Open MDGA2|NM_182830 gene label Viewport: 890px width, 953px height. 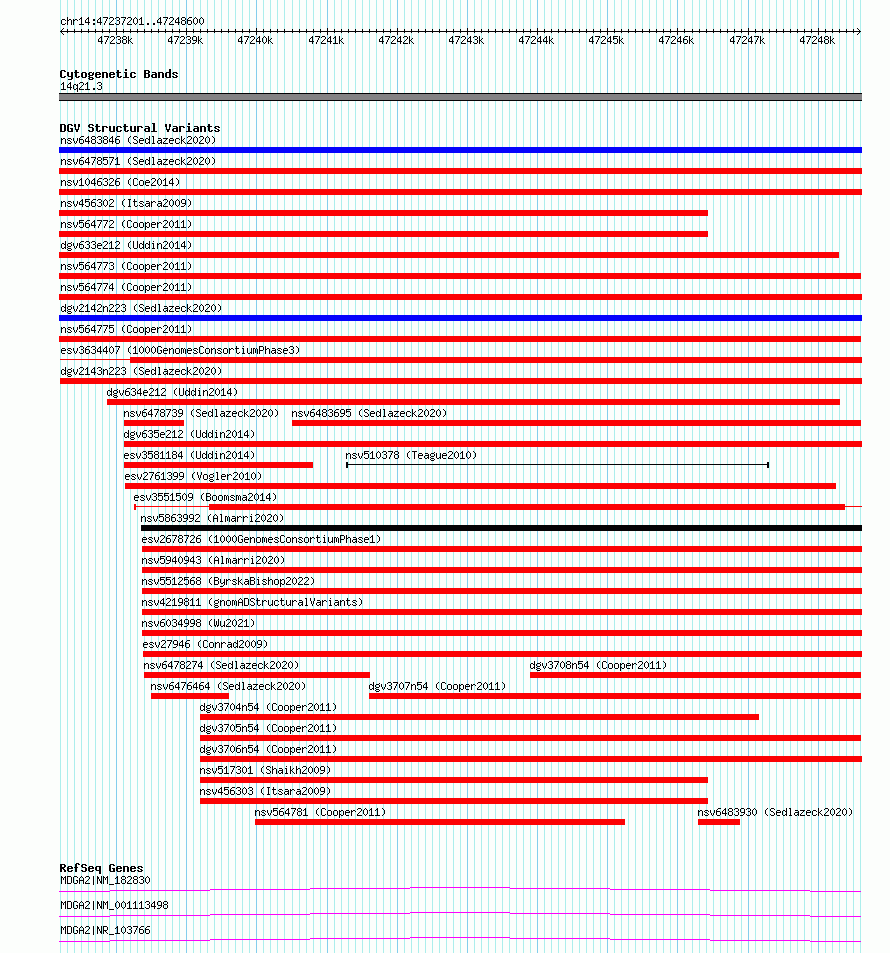coord(105,880)
